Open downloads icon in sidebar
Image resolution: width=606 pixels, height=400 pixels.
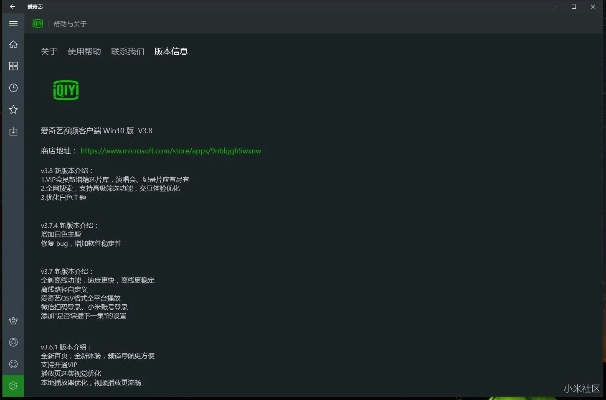point(13,131)
